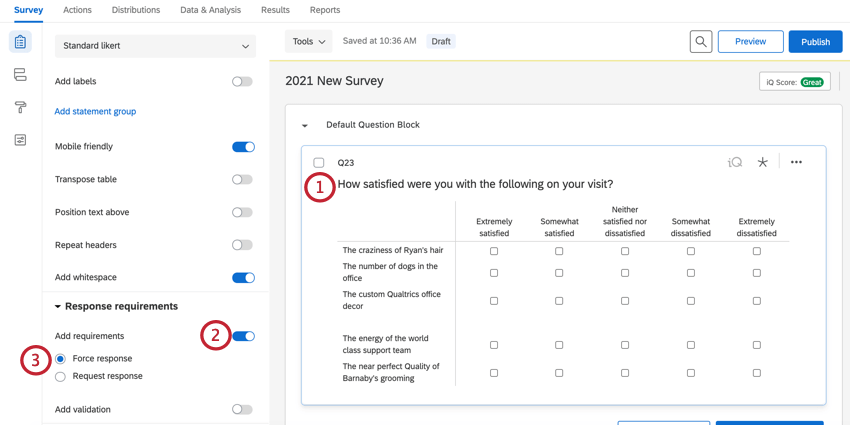Click the asterisk icon on Q23
850x425 pixels.
point(762,162)
